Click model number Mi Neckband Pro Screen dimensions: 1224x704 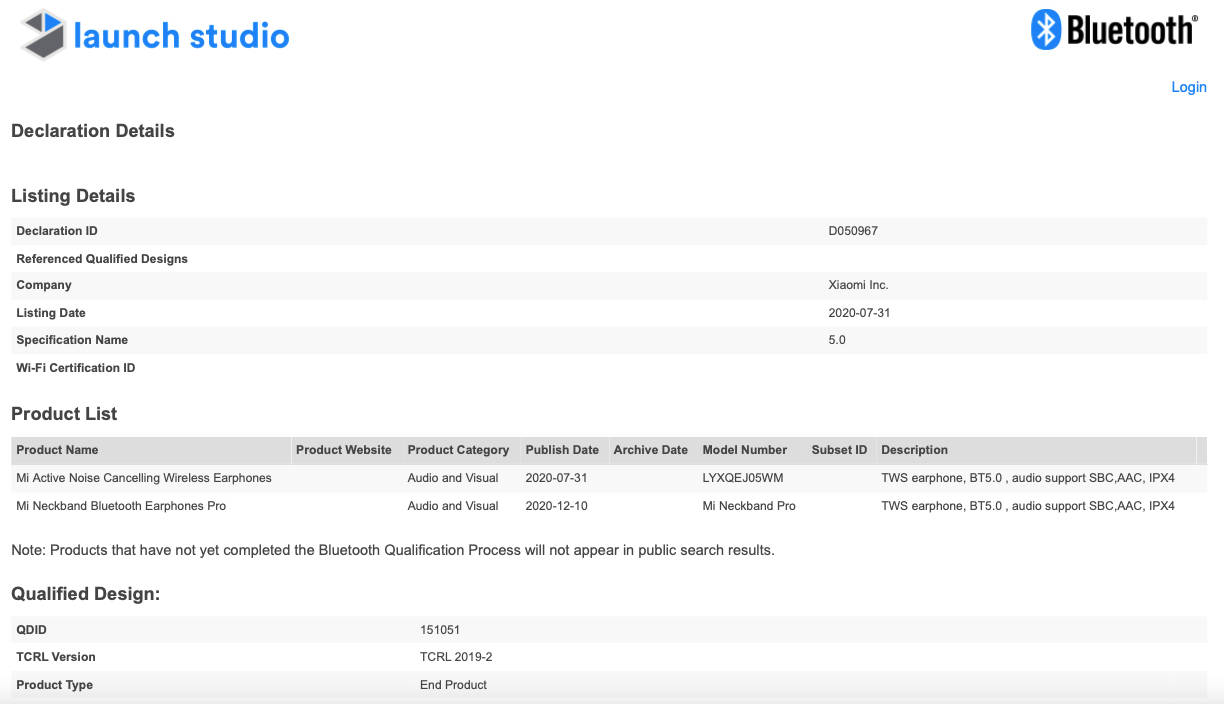(x=749, y=506)
